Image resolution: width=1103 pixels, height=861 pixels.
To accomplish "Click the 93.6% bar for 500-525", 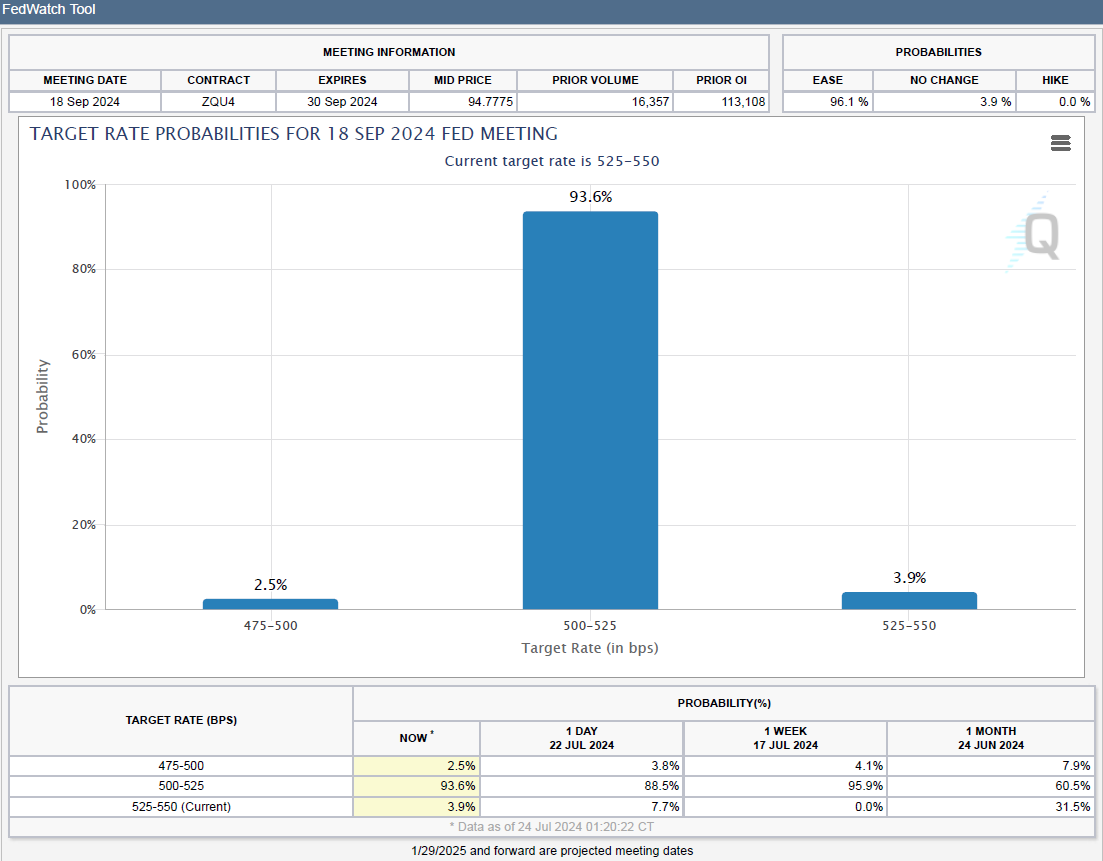I will click(x=590, y=410).
